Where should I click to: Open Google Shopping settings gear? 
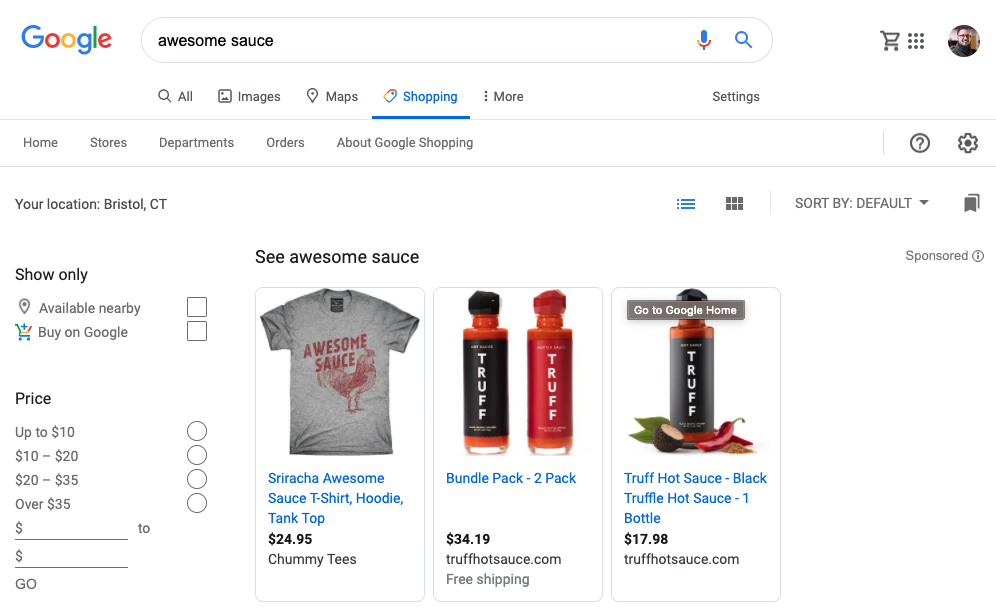[x=968, y=143]
